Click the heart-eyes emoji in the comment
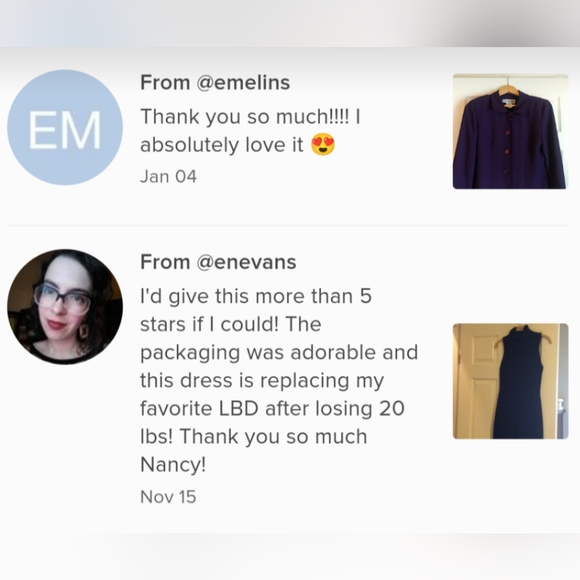Screen dimensions: 580x580 click(x=323, y=145)
